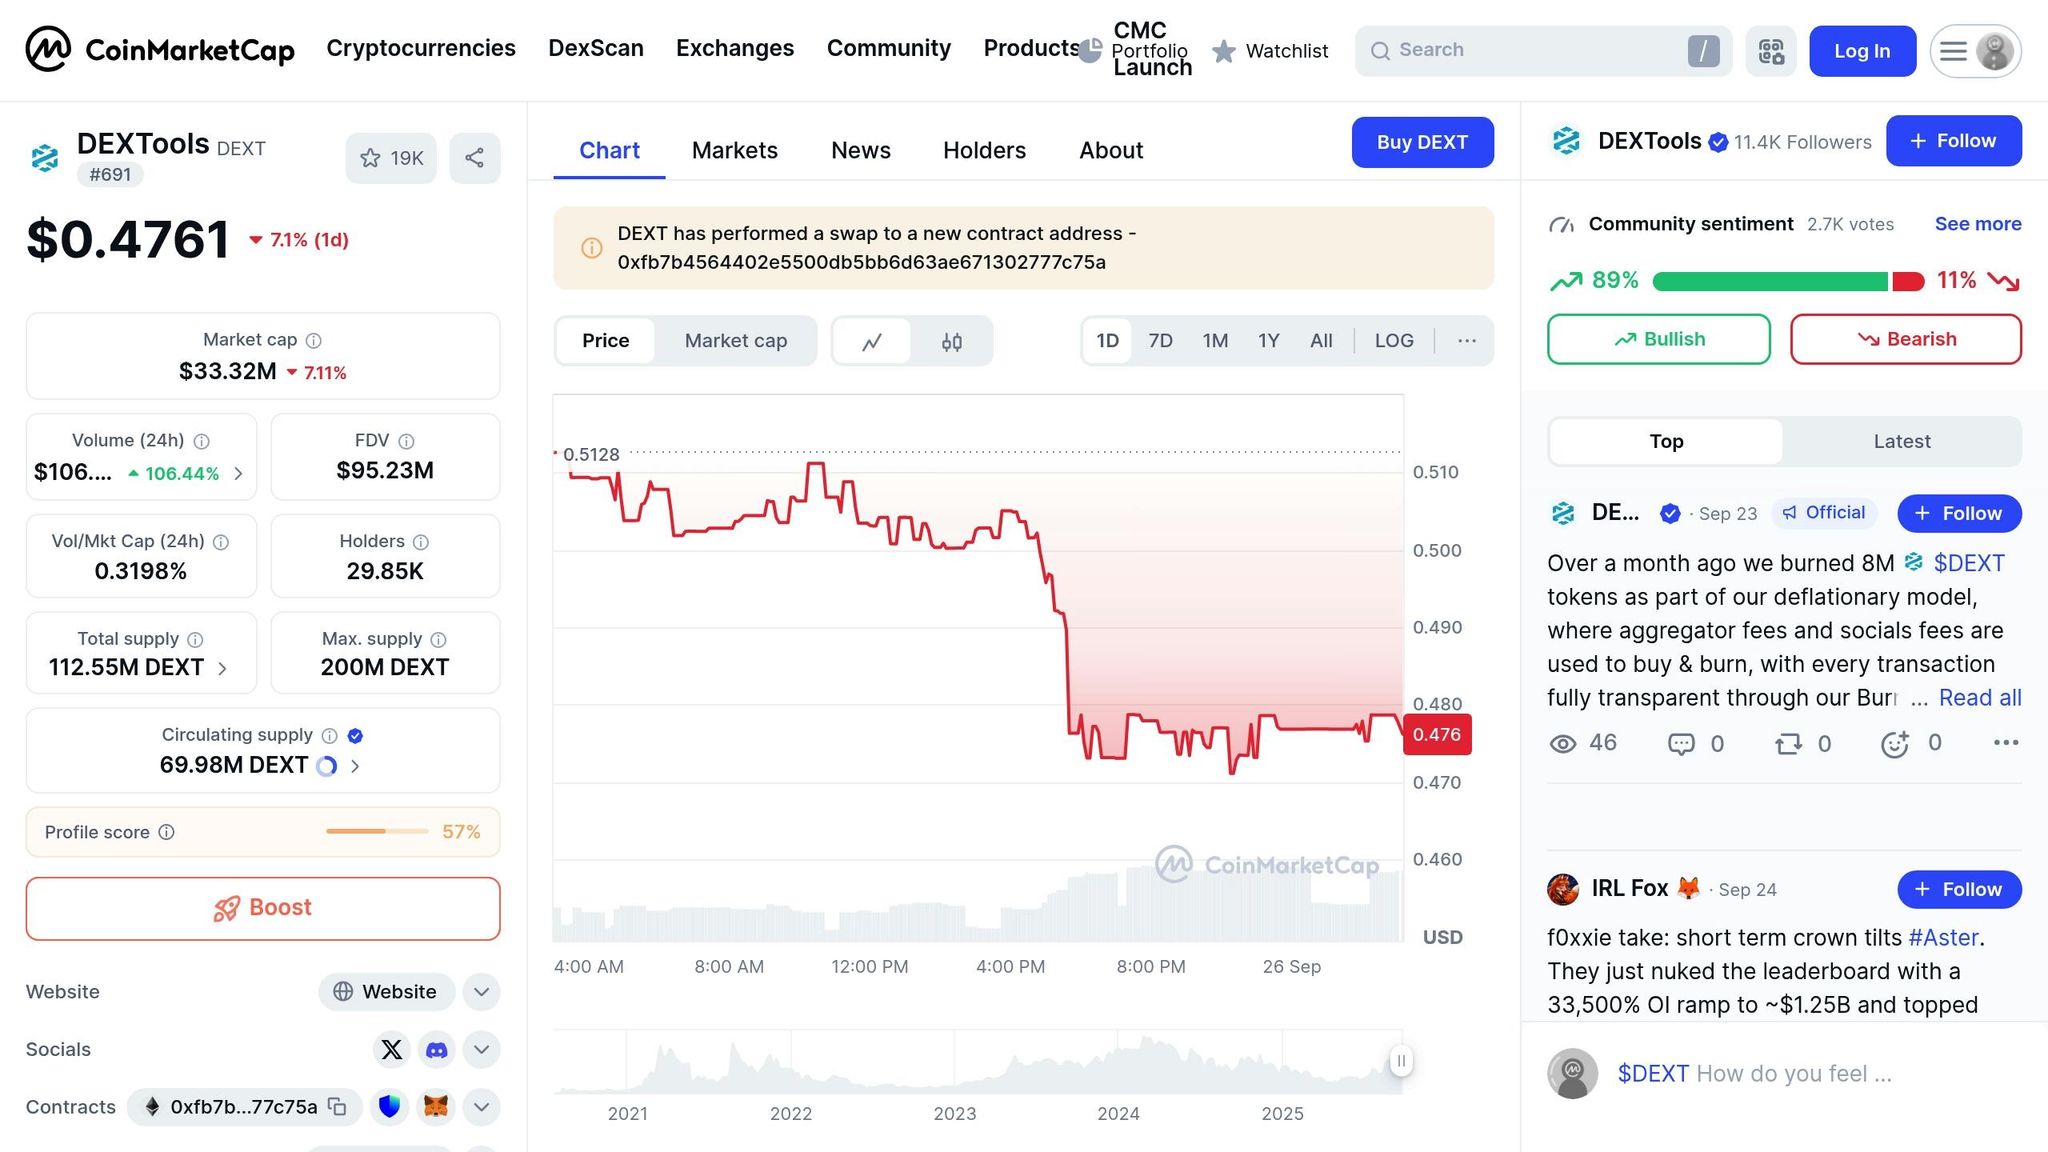Image resolution: width=2048 pixels, height=1152 pixels.
Task: Expand the Contracts dropdown
Action: pyautogui.click(x=481, y=1107)
